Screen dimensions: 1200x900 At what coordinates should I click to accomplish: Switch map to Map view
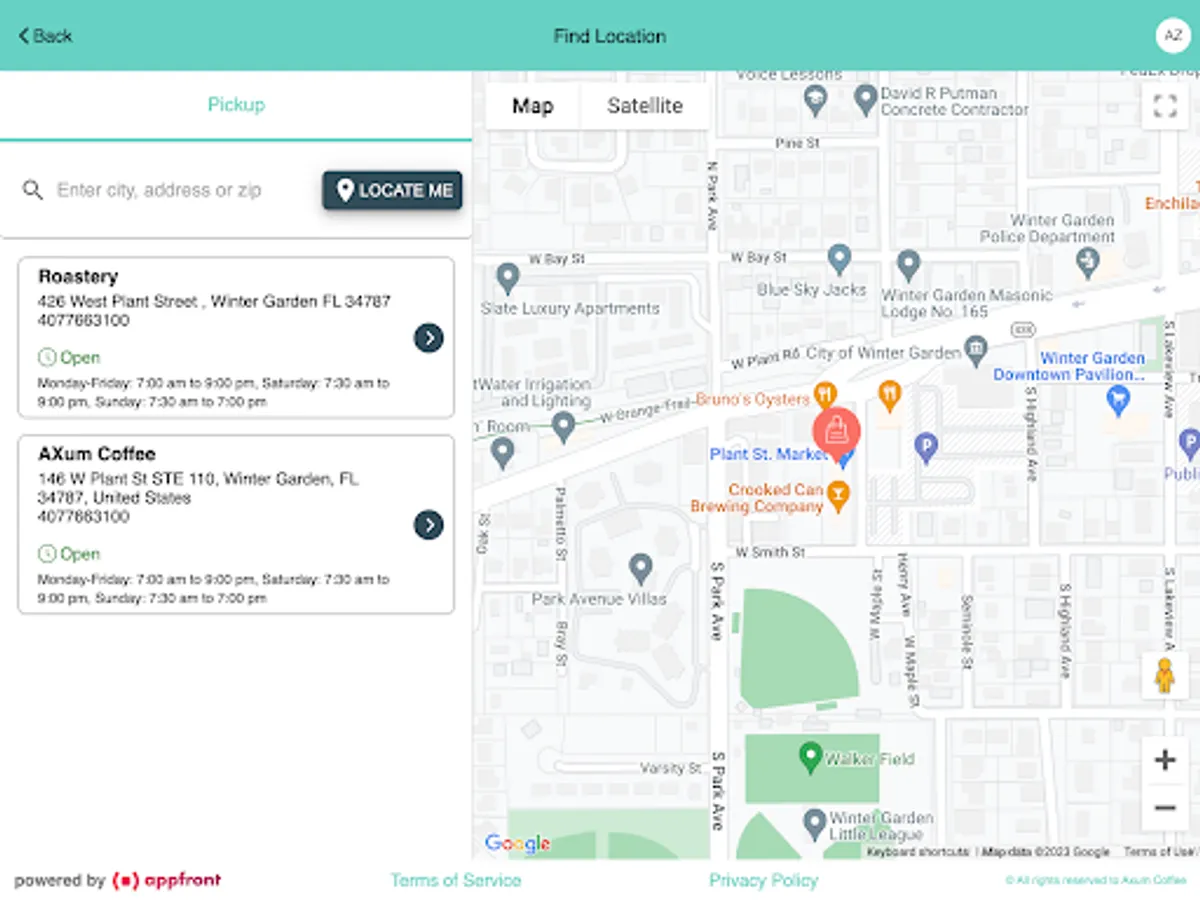click(x=532, y=106)
